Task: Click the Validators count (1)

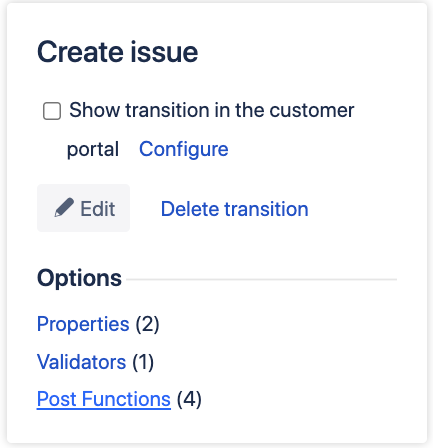Action: pos(143,362)
